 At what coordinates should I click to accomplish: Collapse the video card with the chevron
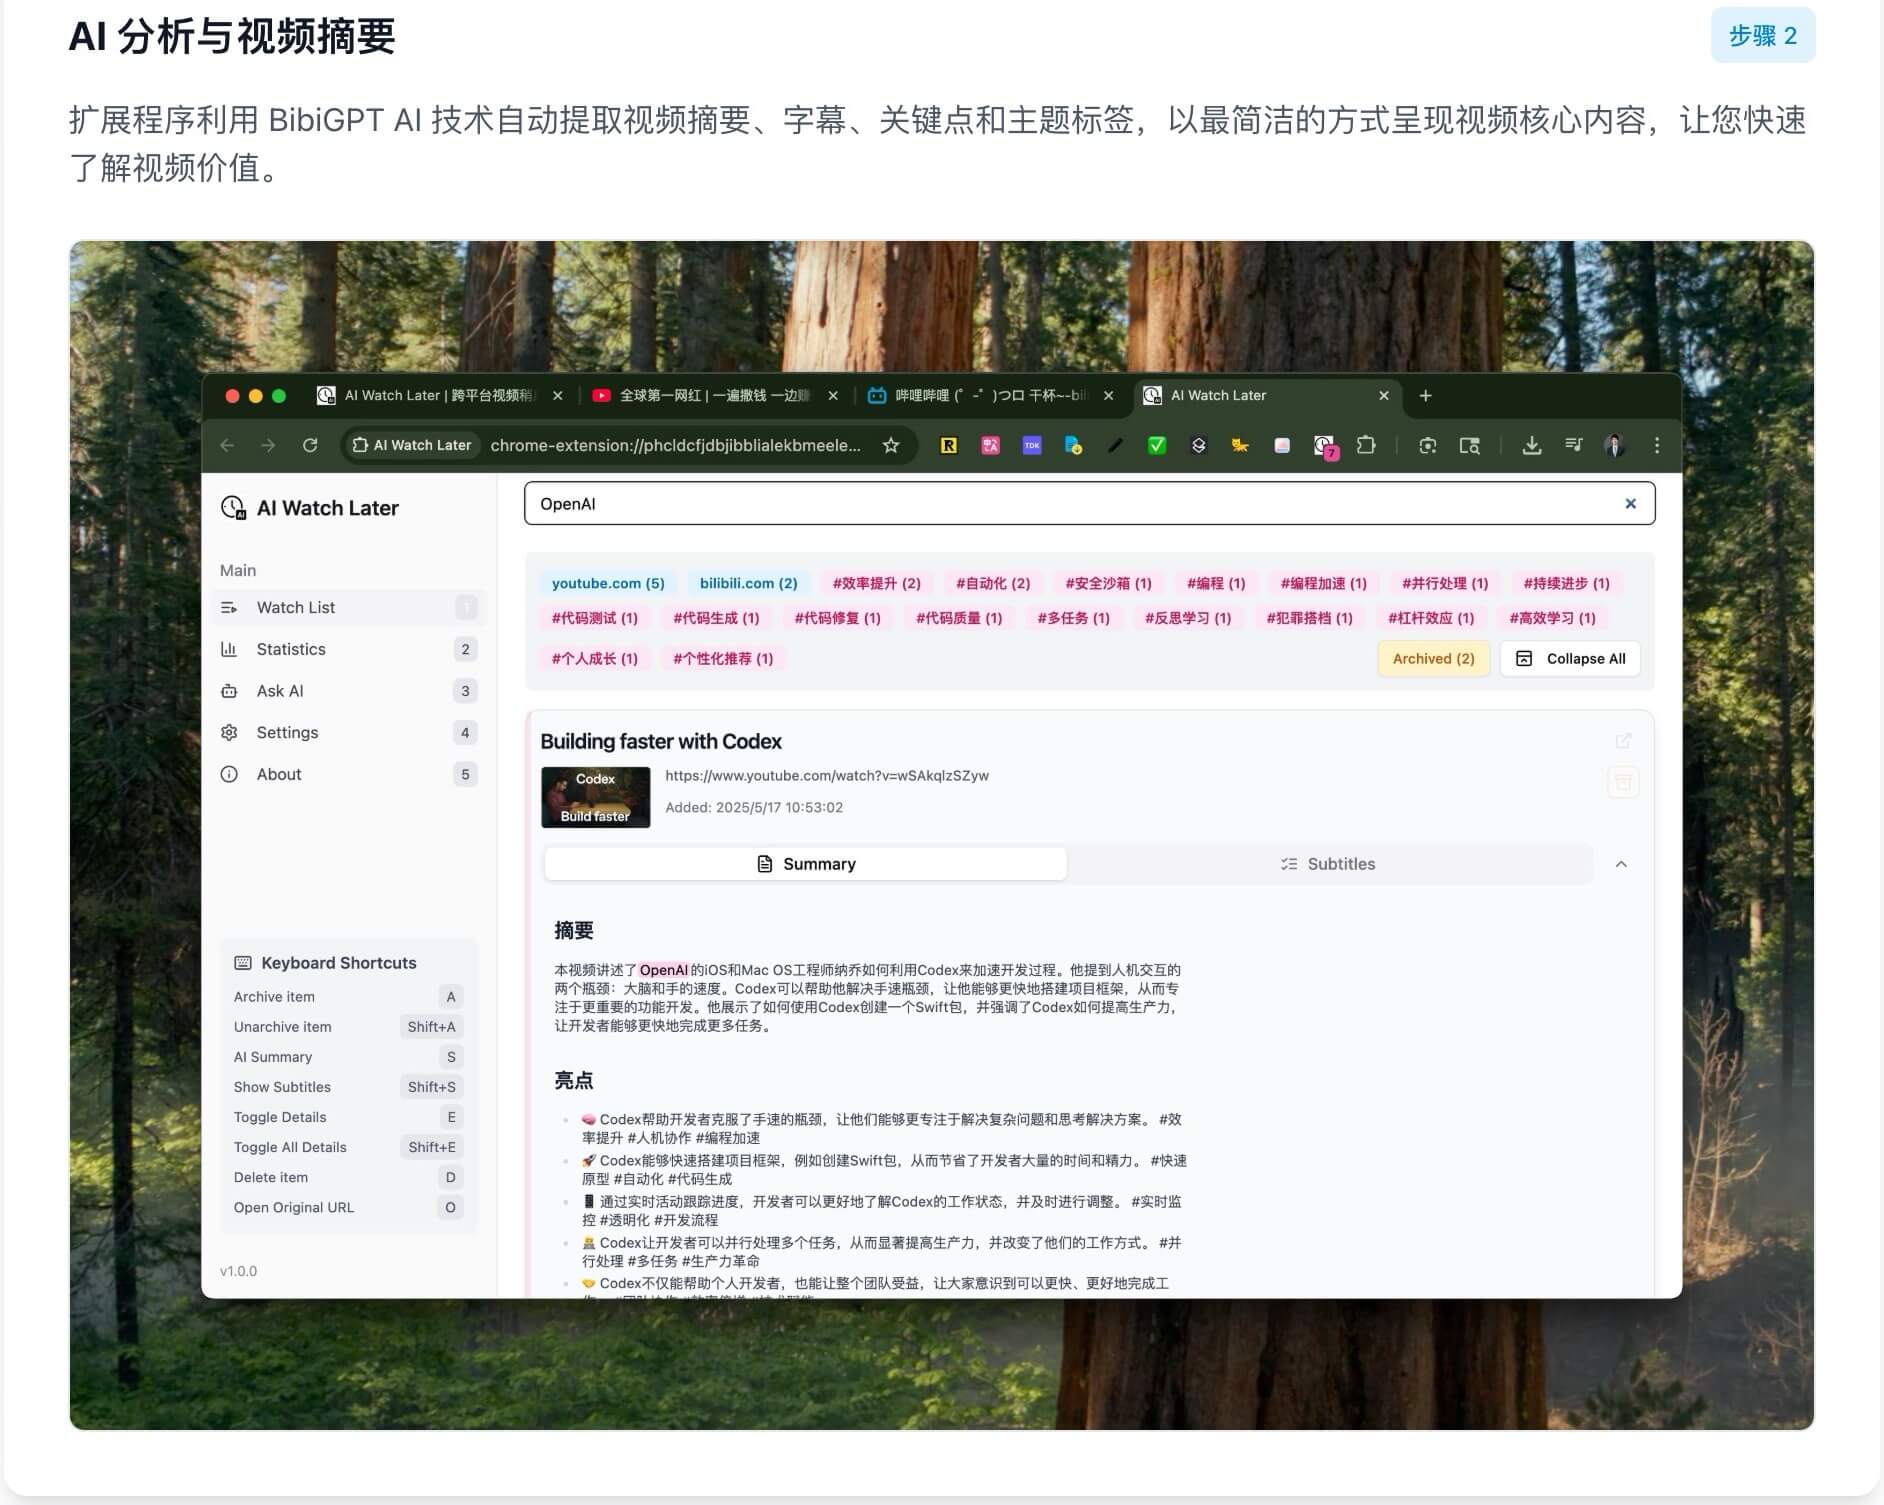[1622, 863]
